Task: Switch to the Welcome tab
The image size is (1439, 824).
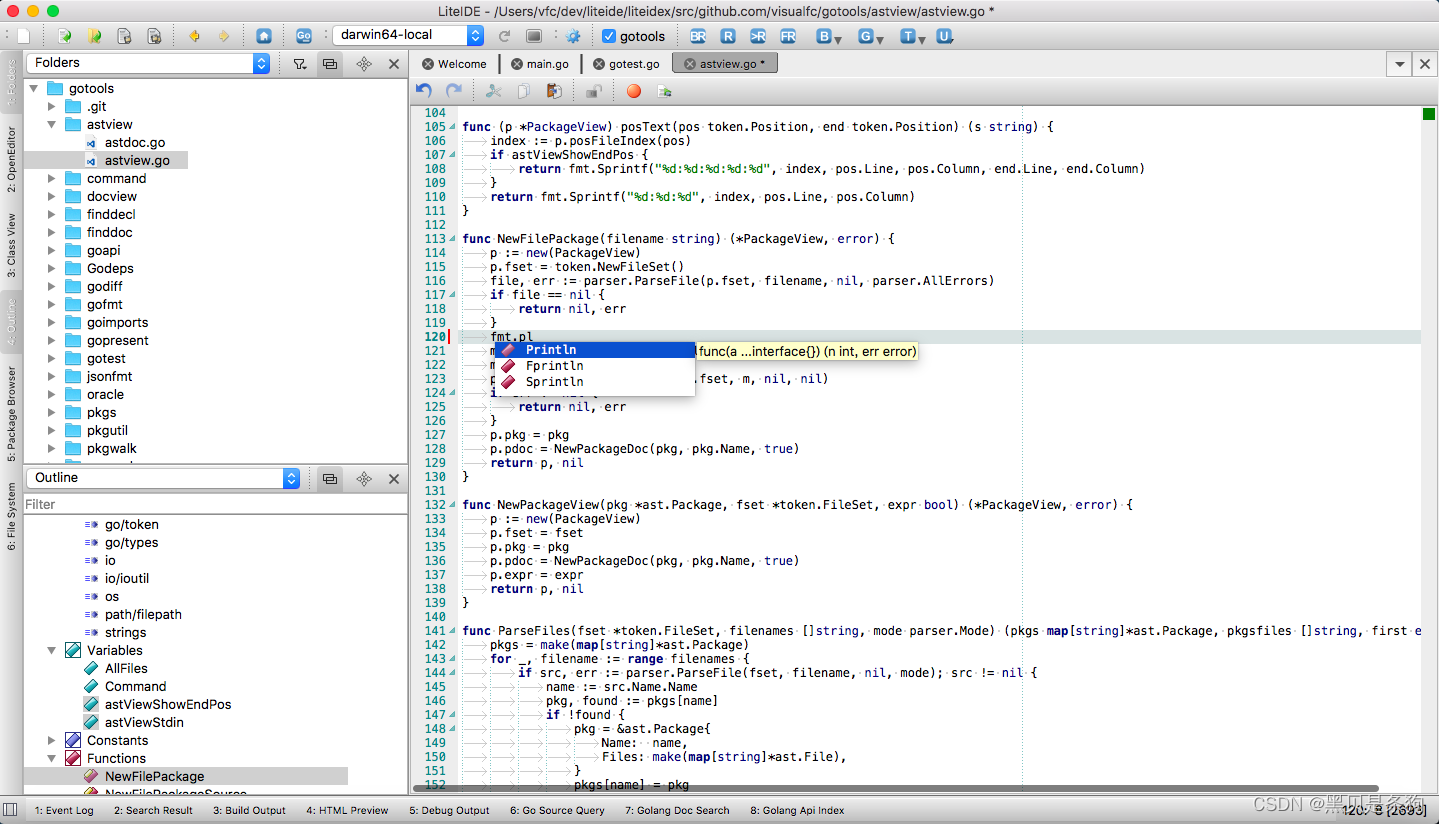Action: tap(454, 64)
